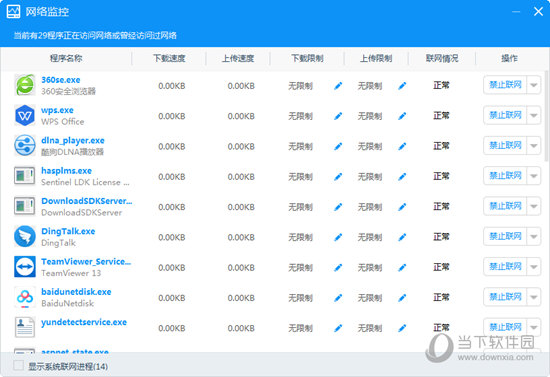550x377 pixels.
Task: Sort by 上传速度 column header
Action: pos(238,58)
